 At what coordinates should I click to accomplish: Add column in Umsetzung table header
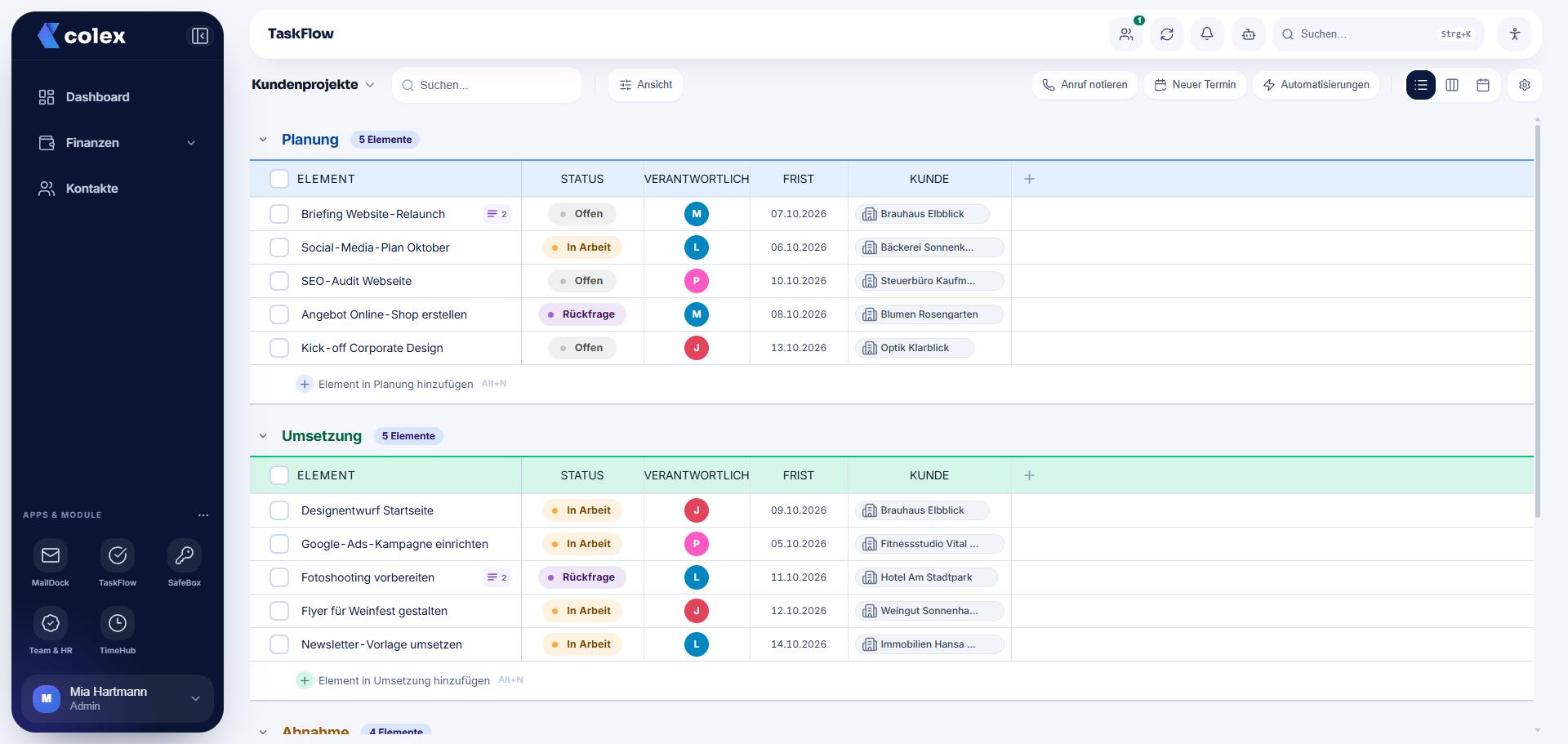[x=1029, y=475]
